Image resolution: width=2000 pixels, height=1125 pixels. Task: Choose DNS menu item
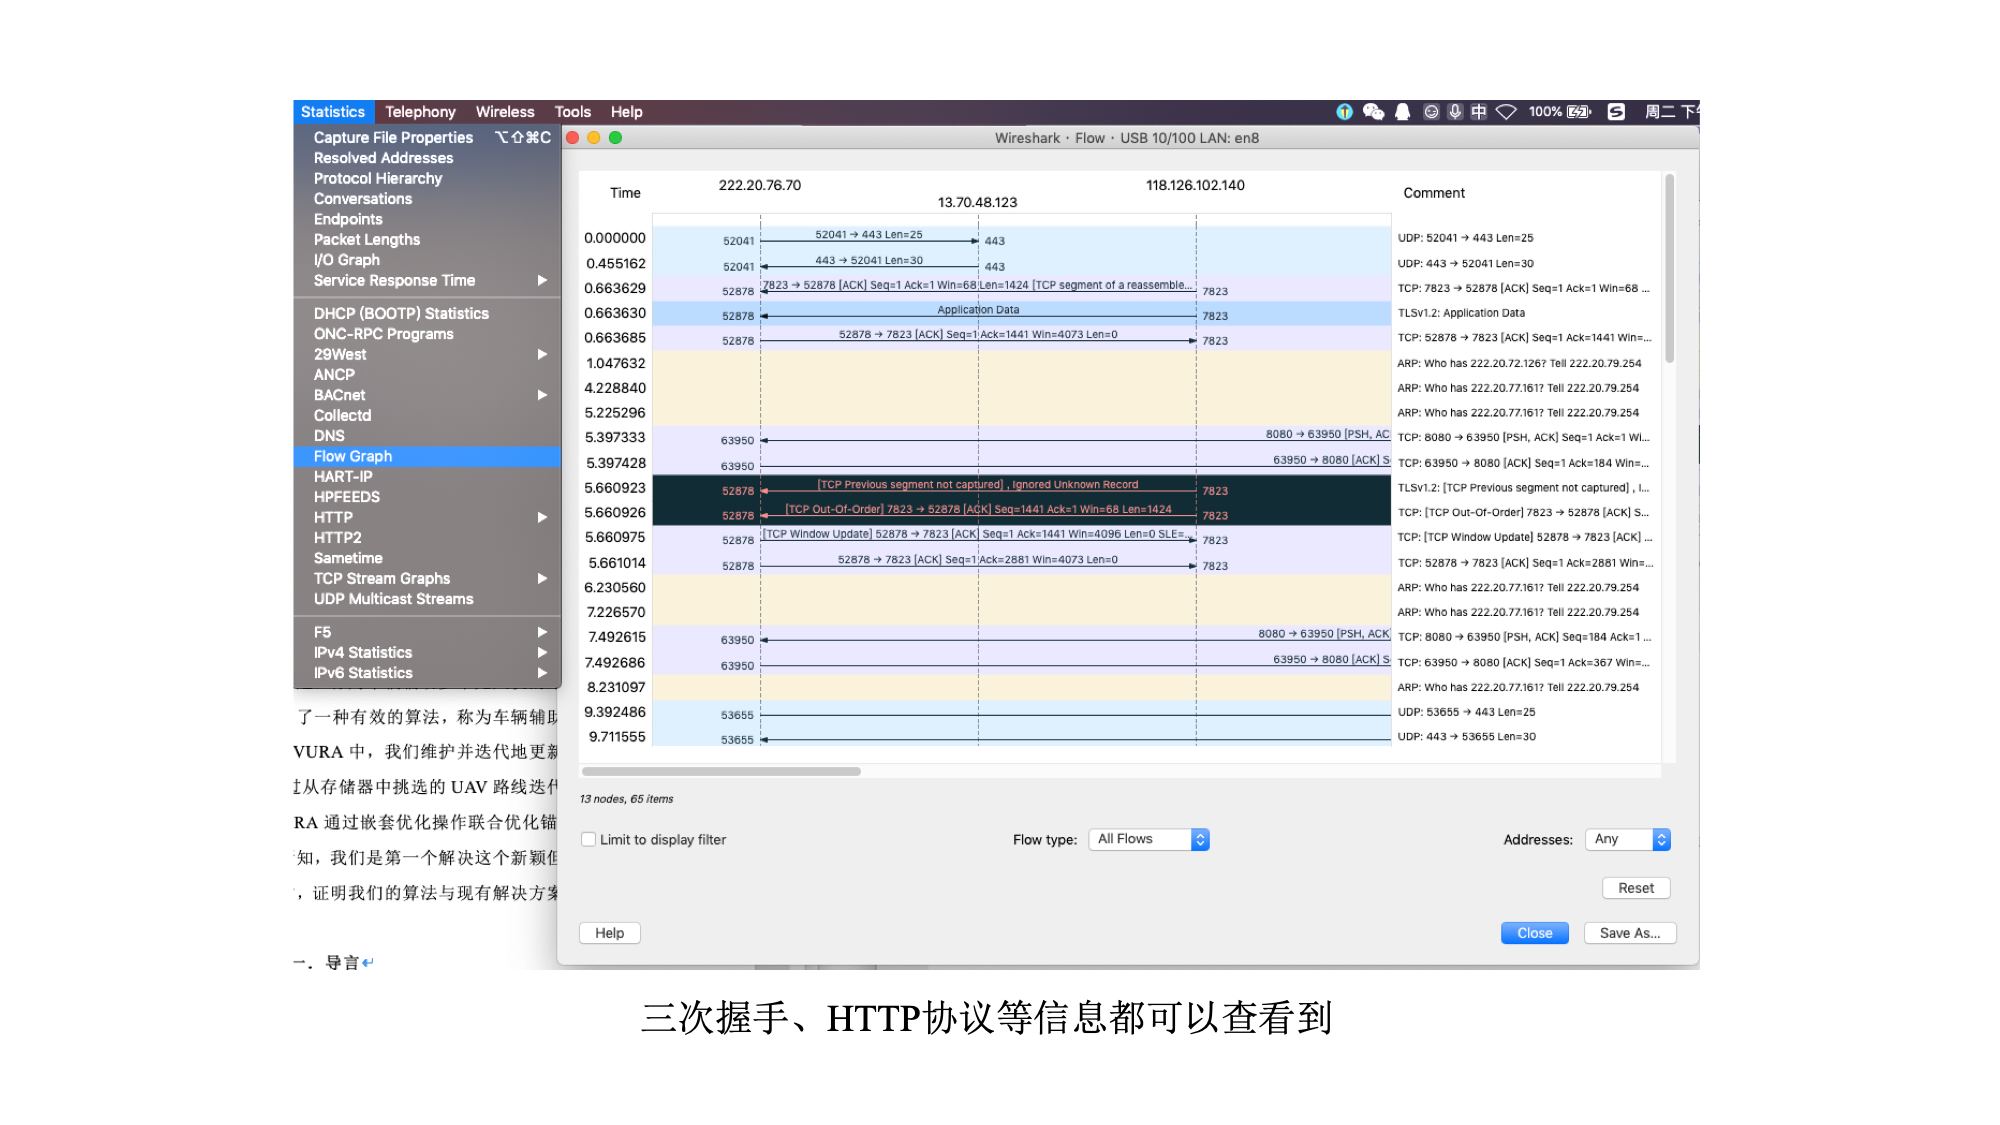427,436
